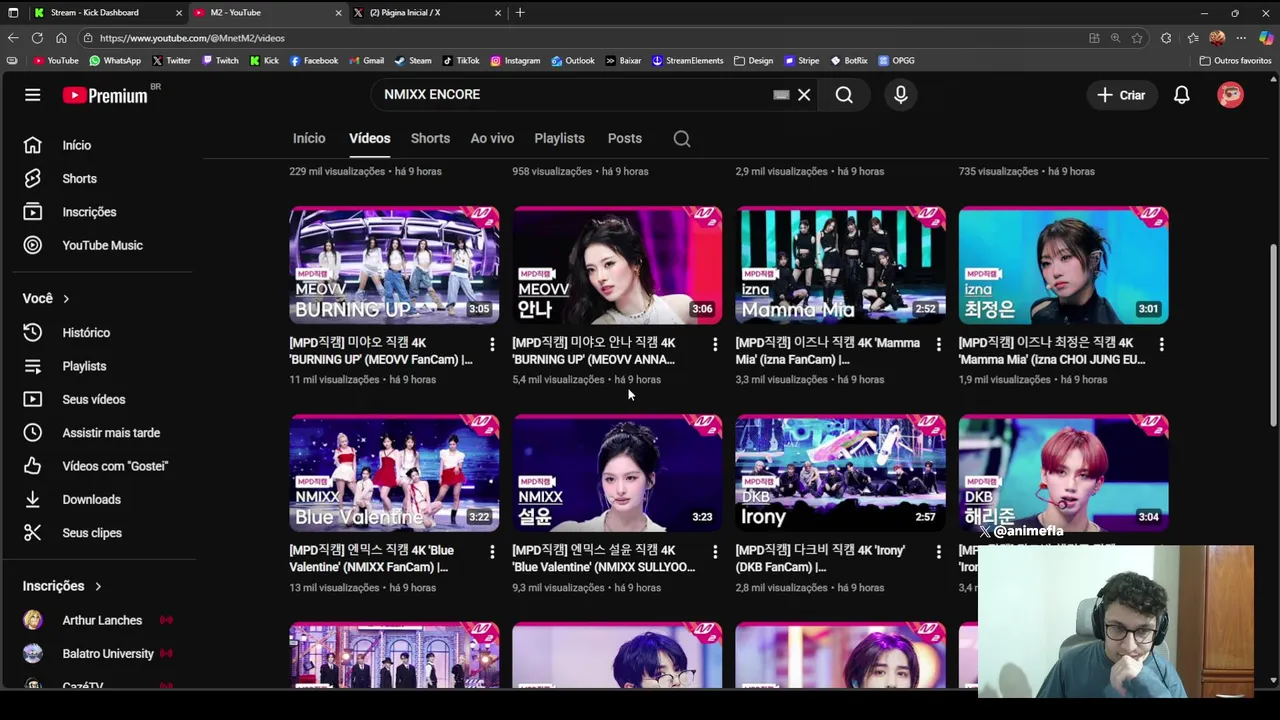Open Arthur Lanches channel subscription
The height and width of the screenshot is (720, 1280).
(x=100, y=620)
